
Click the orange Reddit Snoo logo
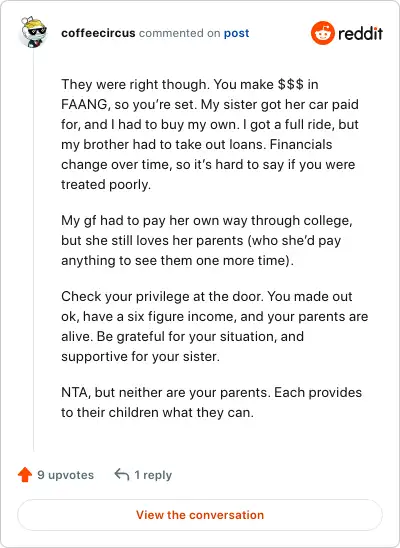323,33
